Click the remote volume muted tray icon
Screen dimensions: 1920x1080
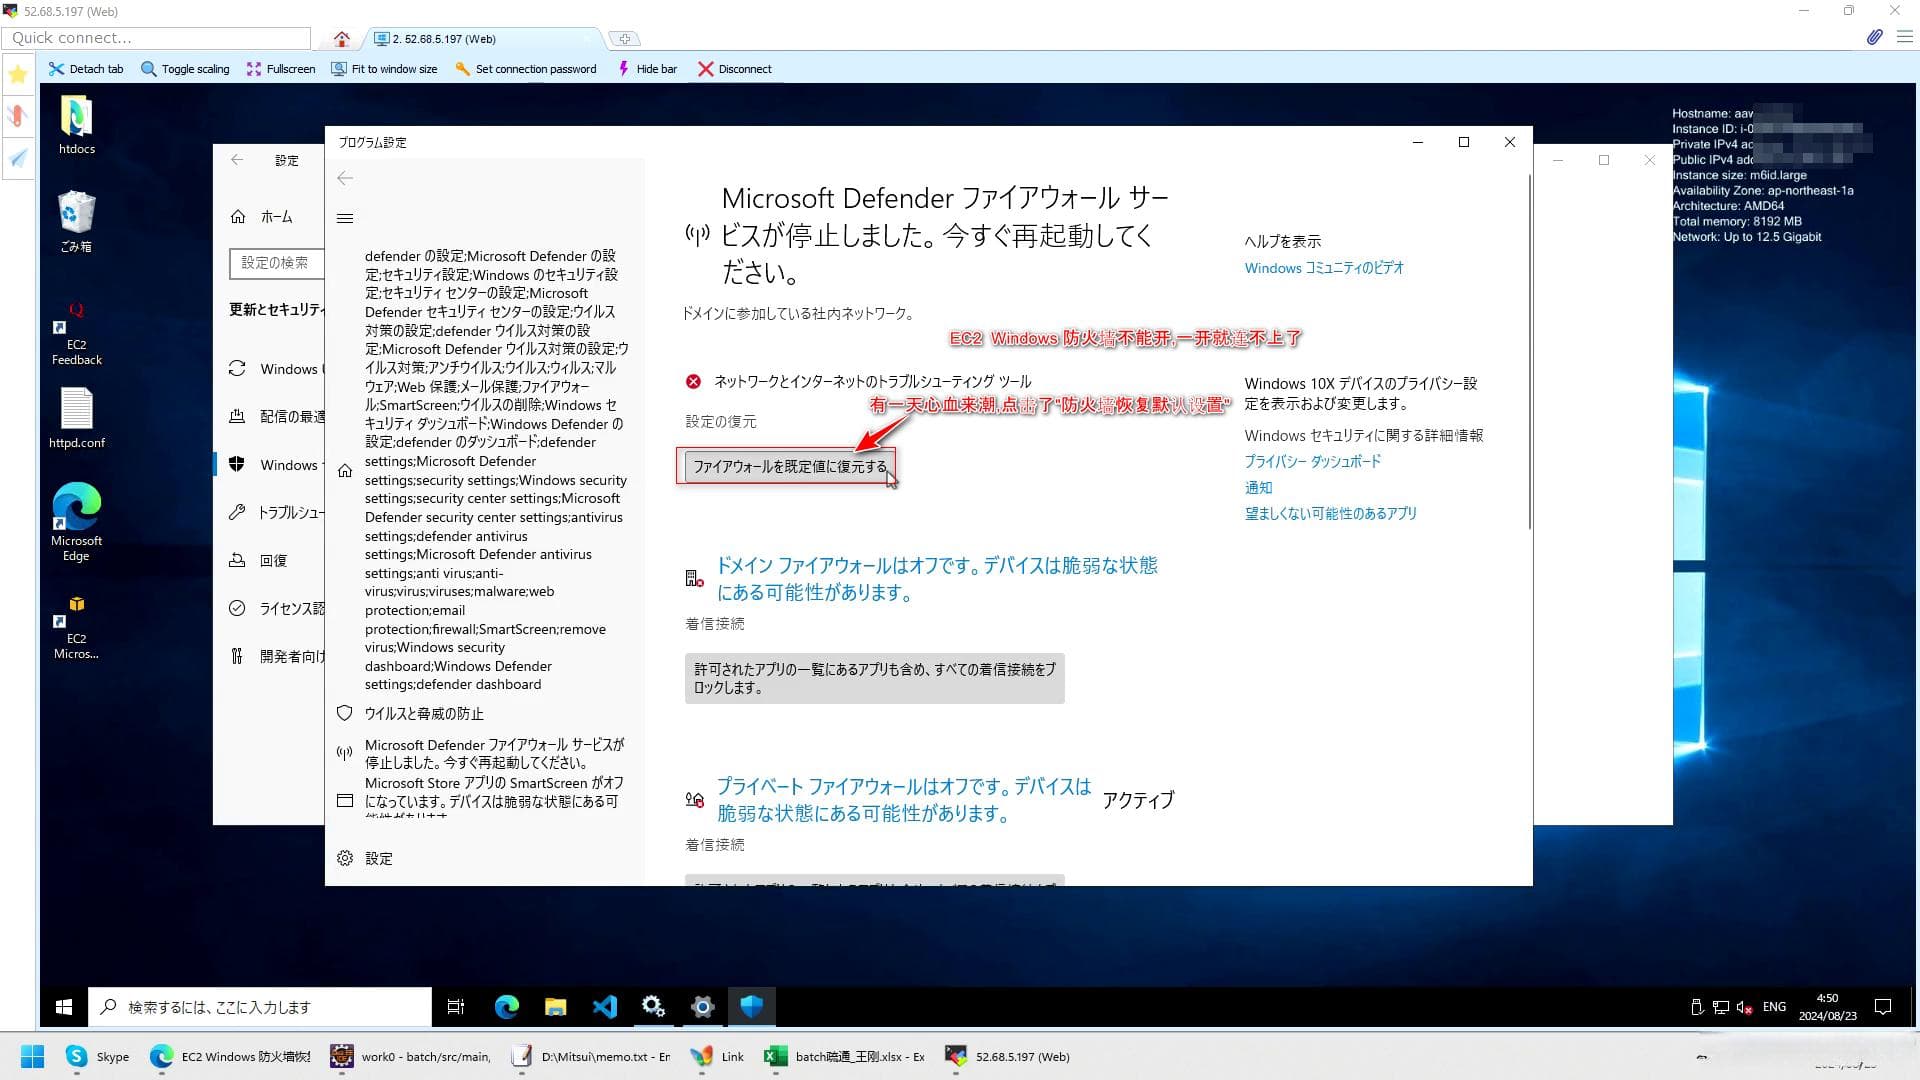click(1744, 1007)
